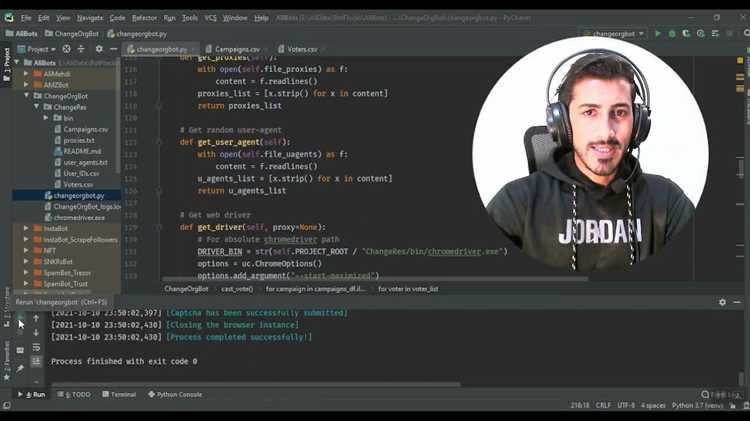This screenshot has height=421, width=750.
Task: Open the Refactor menu
Action: click(144, 17)
